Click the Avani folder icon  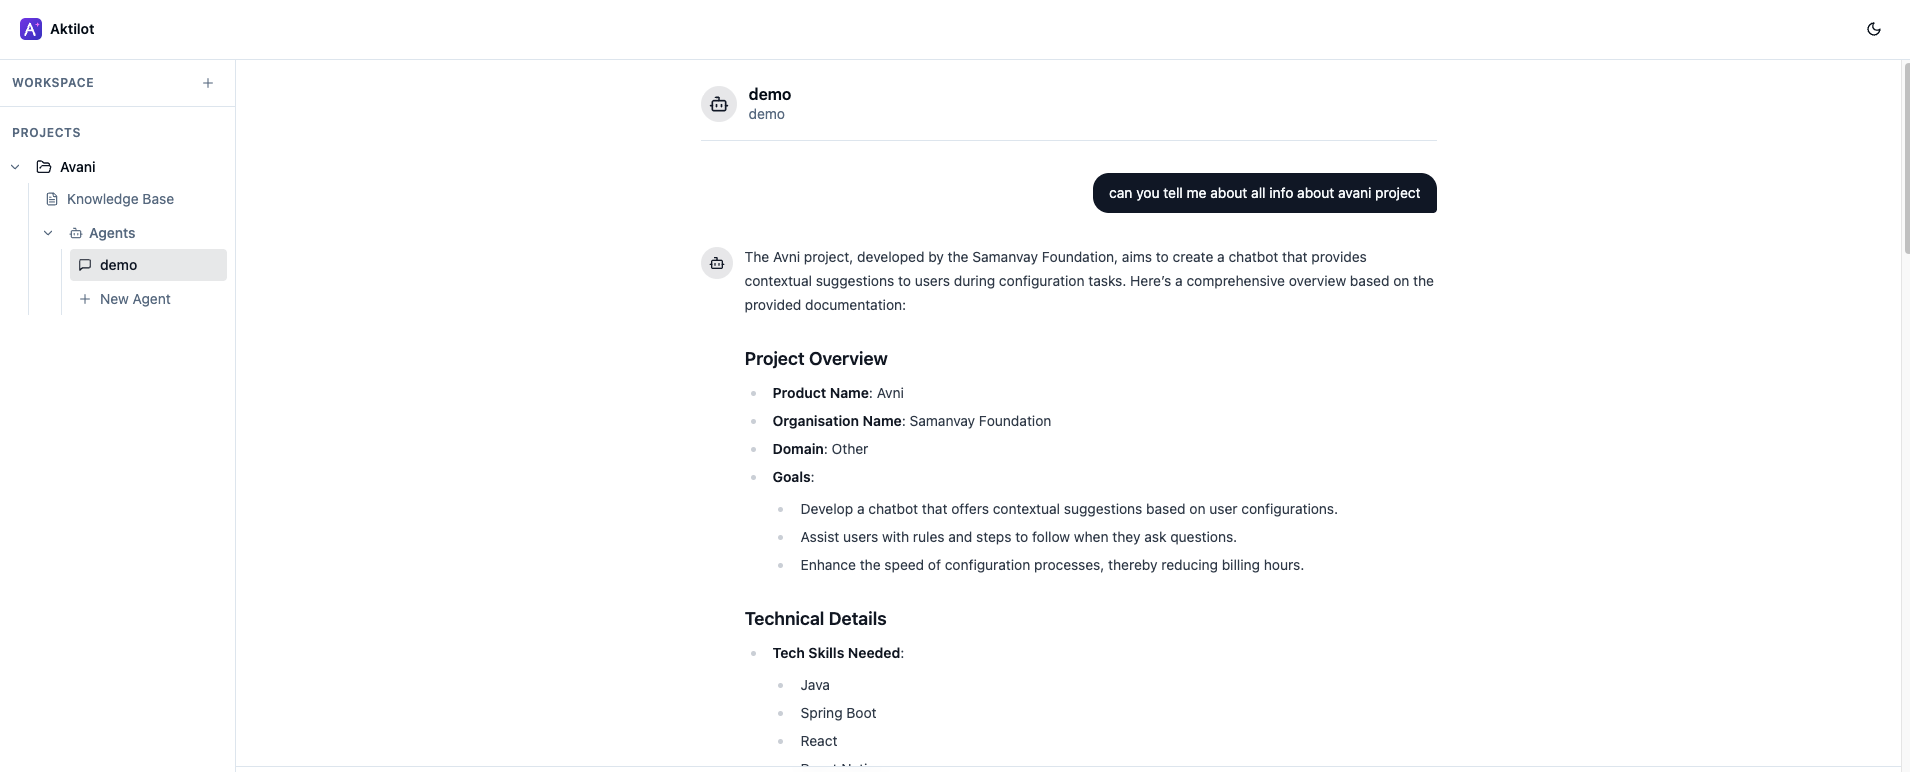[x=44, y=167]
